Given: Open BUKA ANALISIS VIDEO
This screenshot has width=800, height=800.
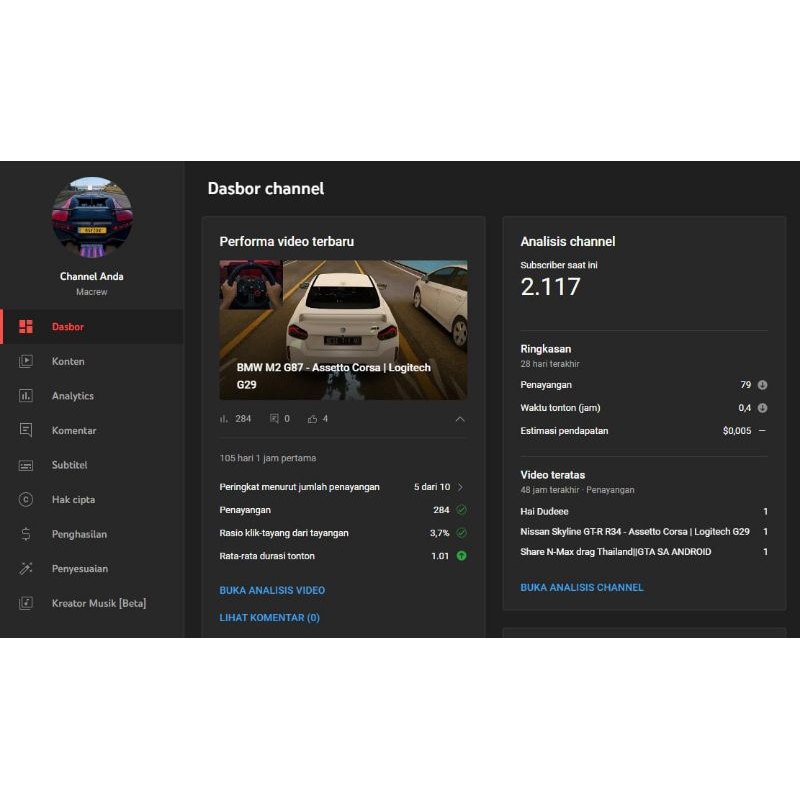Looking at the screenshot, I should [272, 590].
